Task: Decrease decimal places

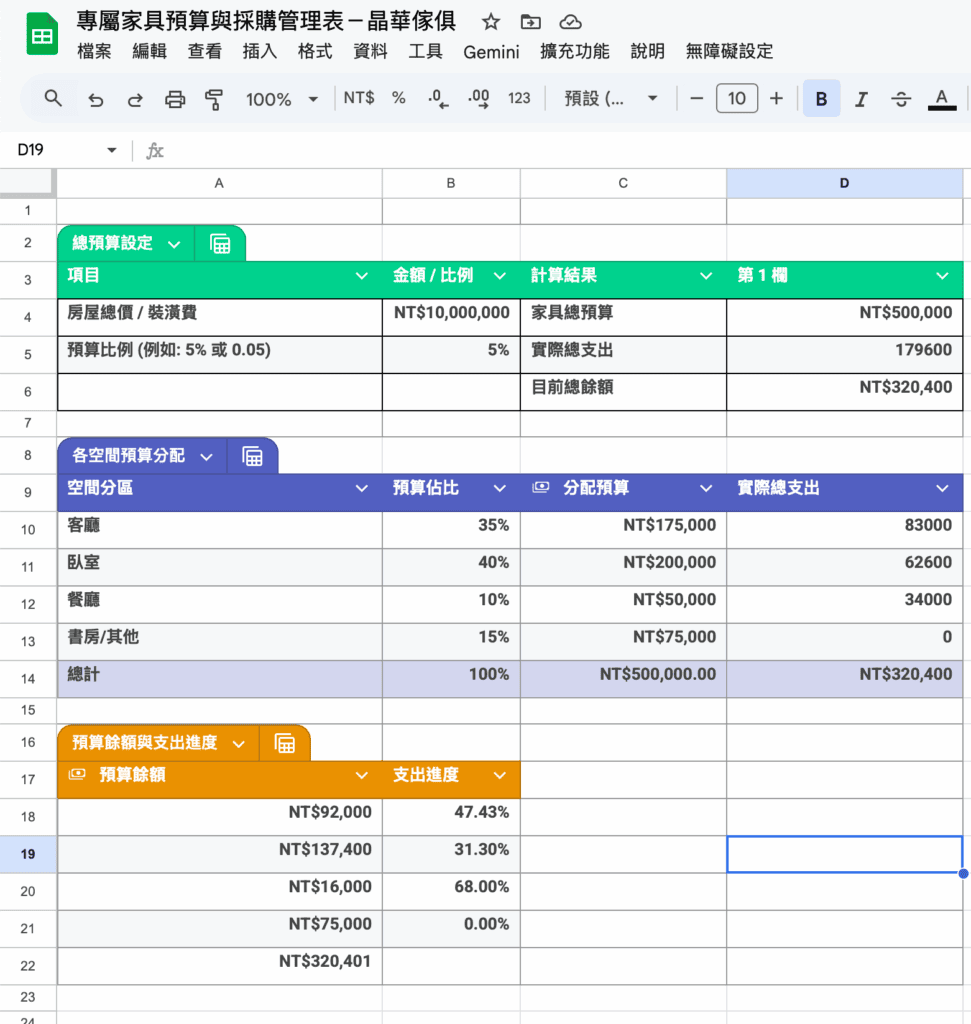Action: point(438,99)
